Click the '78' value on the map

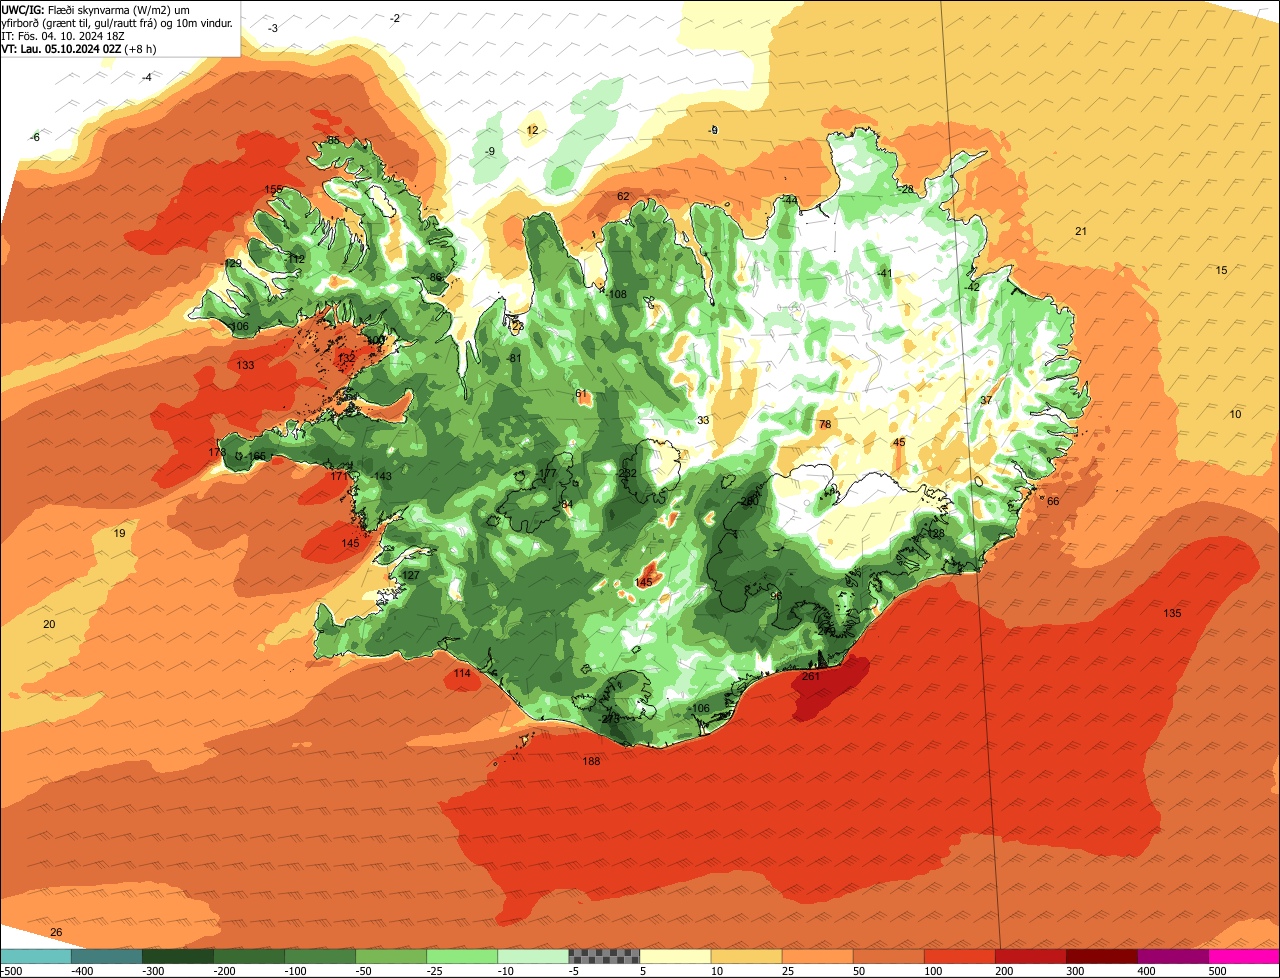click(825, 425)
